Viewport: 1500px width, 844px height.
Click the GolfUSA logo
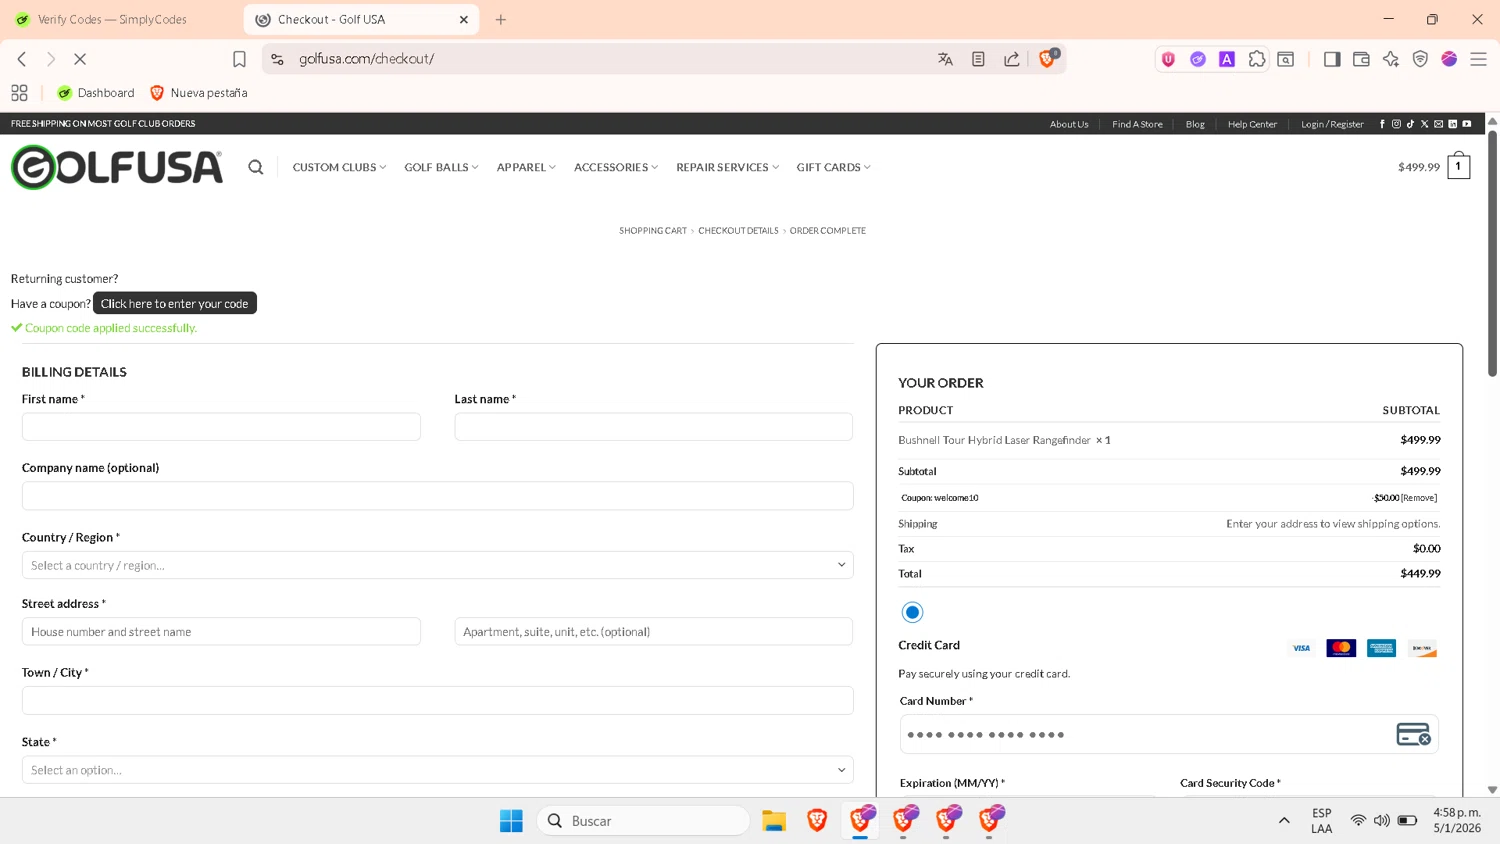click(117, 167)
